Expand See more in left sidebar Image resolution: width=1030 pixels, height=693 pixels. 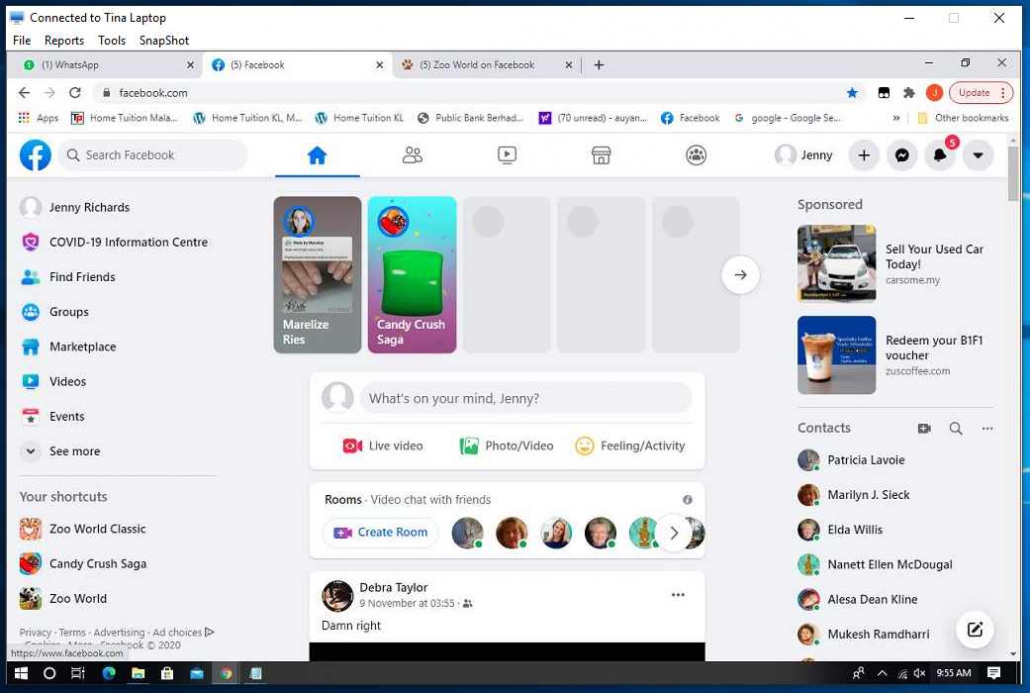click(74, 451)
